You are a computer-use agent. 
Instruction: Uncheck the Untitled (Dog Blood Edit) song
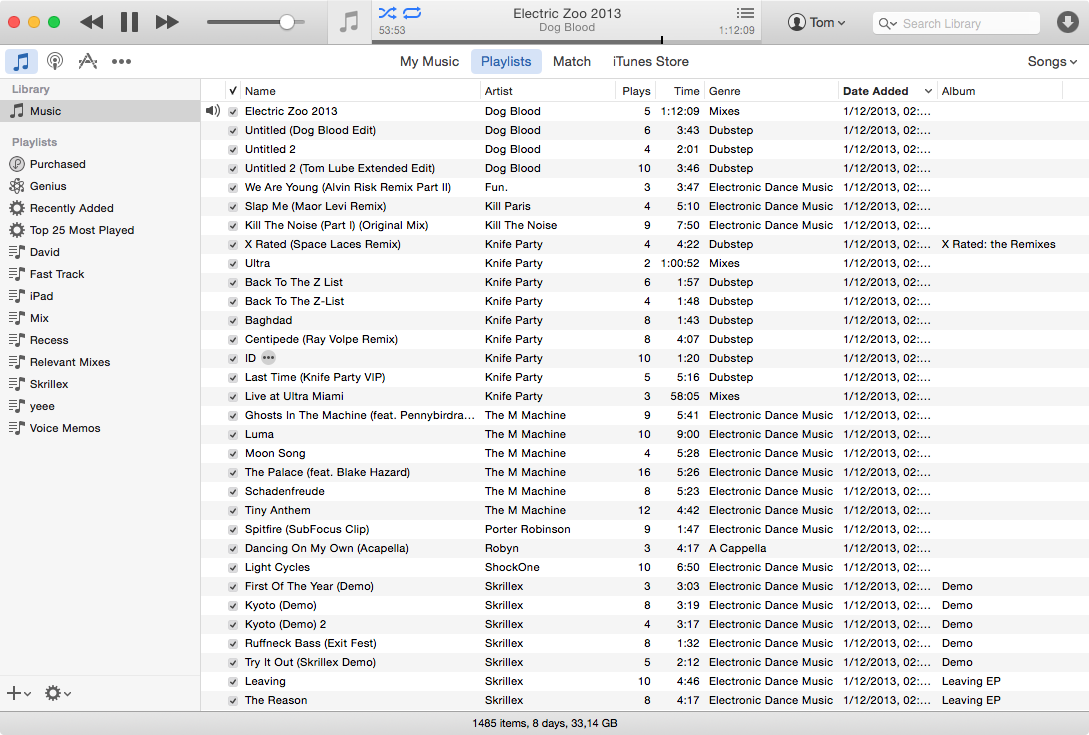click(233, 130)
